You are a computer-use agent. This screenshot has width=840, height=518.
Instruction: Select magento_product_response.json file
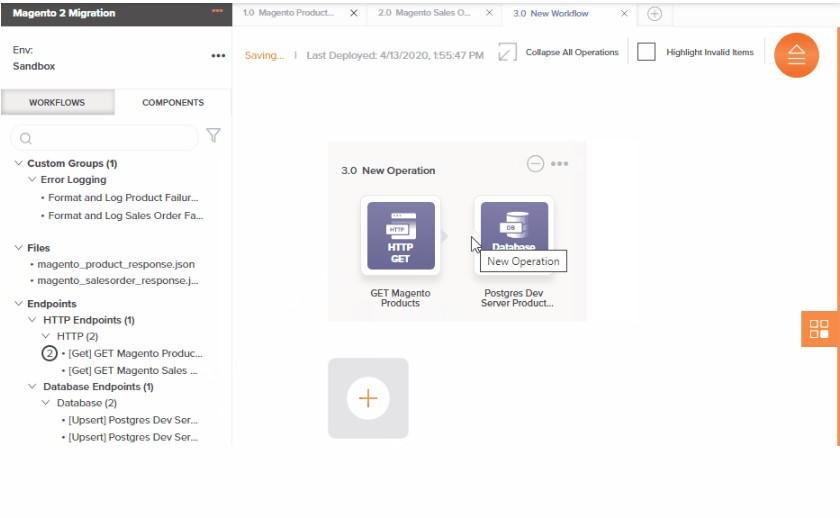[x=116, y=264]
